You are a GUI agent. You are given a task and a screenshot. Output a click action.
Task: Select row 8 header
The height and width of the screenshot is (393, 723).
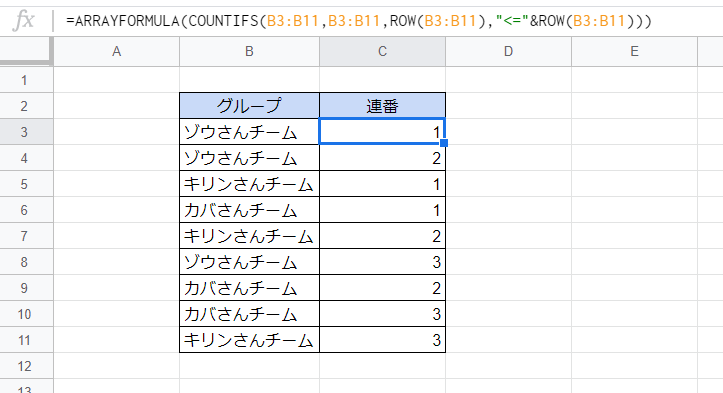pyautogui.click(x=27, y=262)
